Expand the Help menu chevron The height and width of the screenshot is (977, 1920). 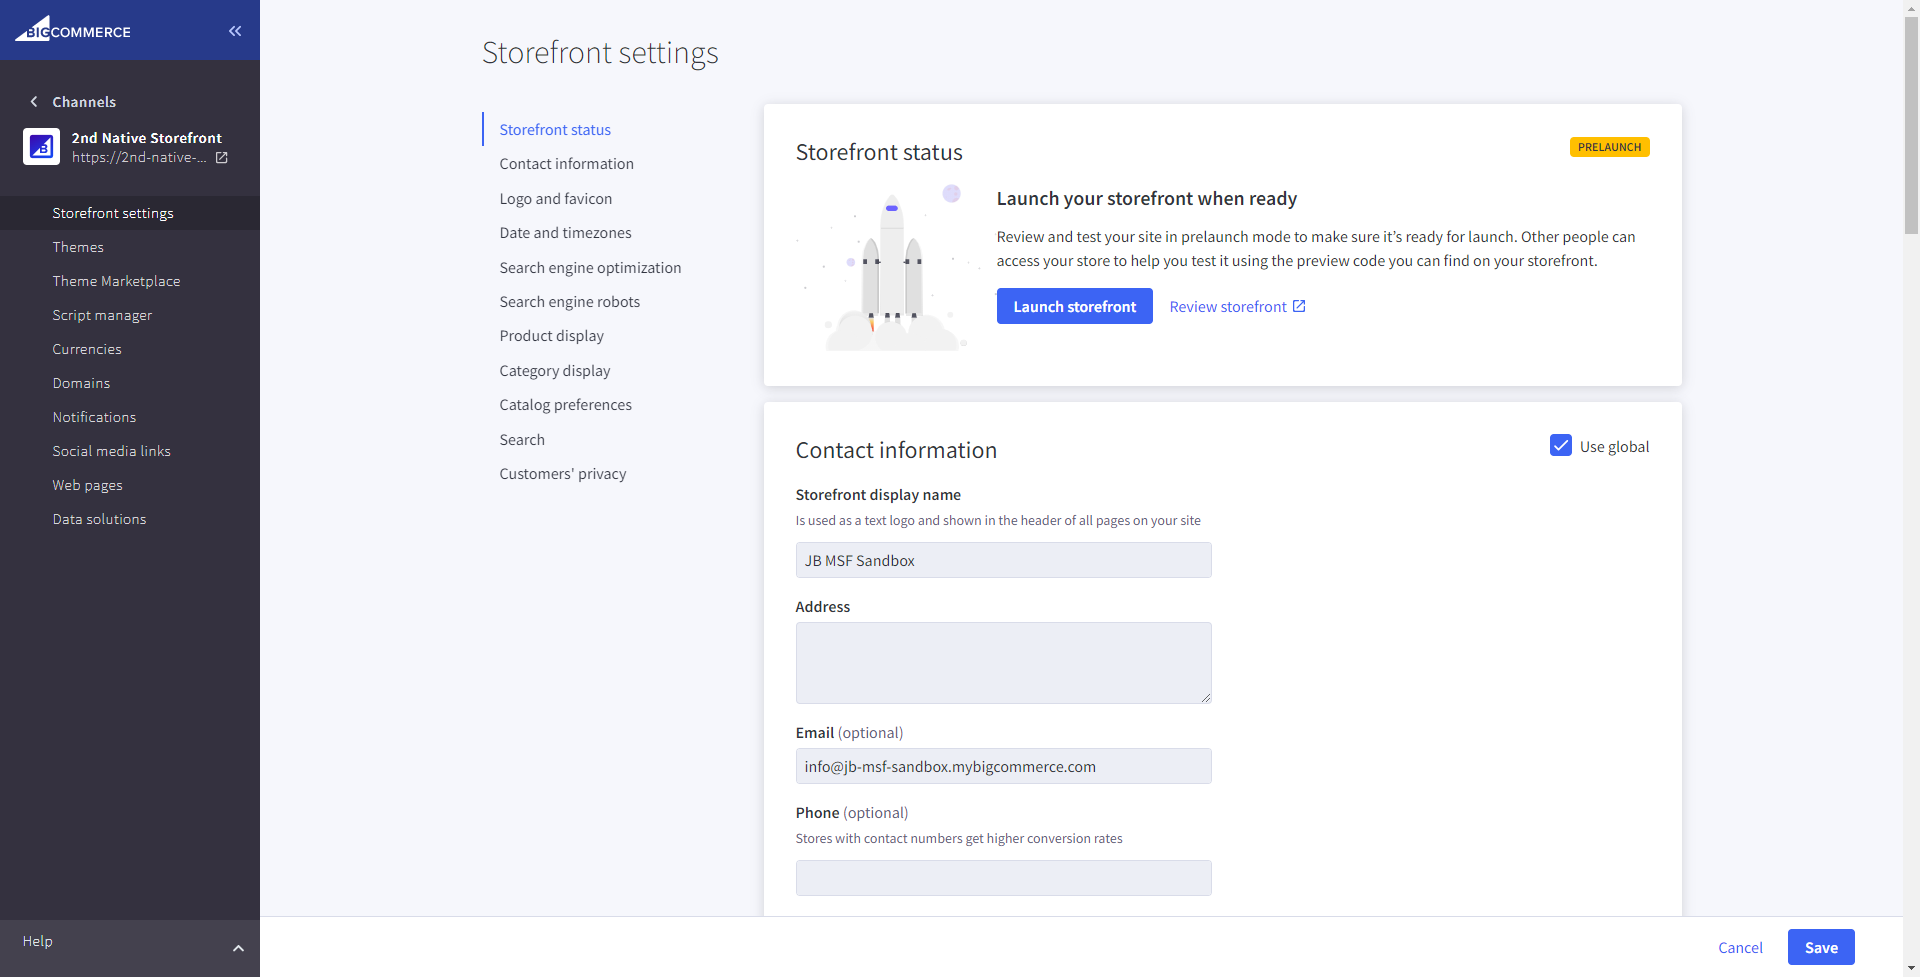(x=238, y=948)
